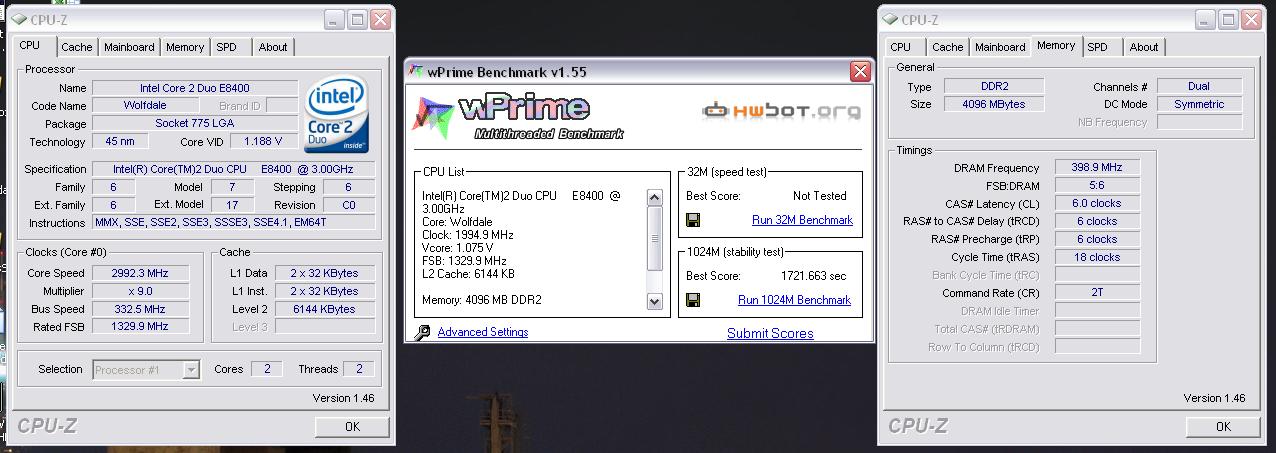The width and height of the screenshot is (1276, 453).
Task: Select CPU tab in left CPU-Z window
Action: (x=30, y=45)
